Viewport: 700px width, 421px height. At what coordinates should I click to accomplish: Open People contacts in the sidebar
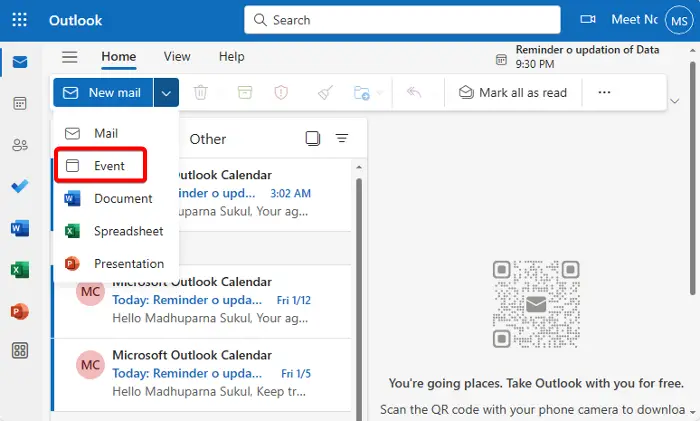pyautogui.click(x=20, y=145)
